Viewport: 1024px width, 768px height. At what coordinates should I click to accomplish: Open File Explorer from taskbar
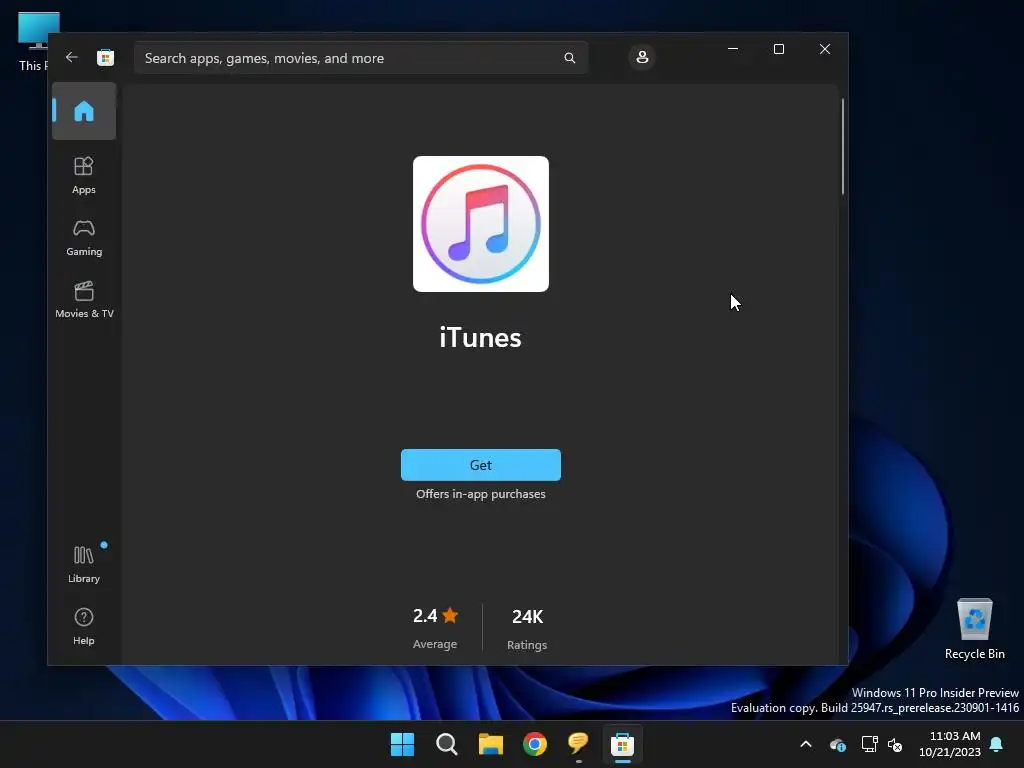coord(490,744)
